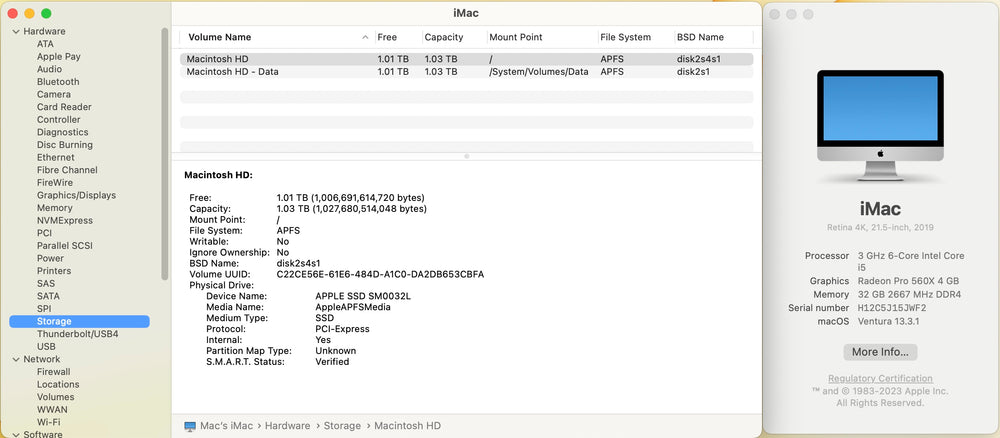Select Power in the sidebar
The image size is (1000, 438).
point(50,258)
